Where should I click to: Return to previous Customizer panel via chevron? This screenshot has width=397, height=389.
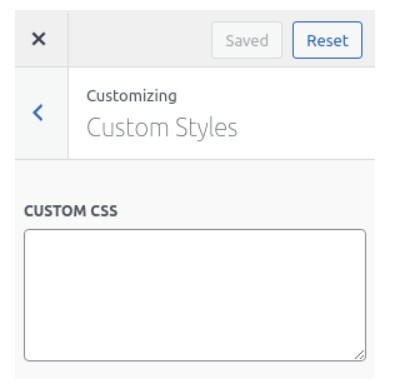tap(38, 113)
